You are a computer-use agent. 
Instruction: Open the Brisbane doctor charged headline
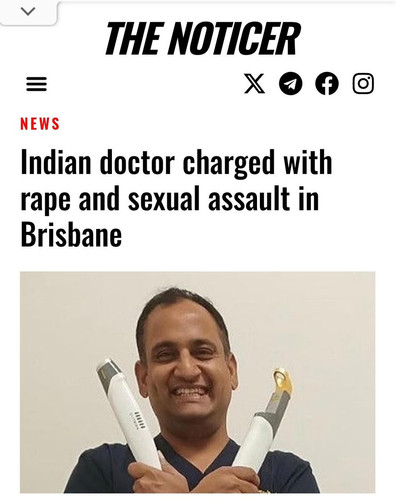coord(176,199)
